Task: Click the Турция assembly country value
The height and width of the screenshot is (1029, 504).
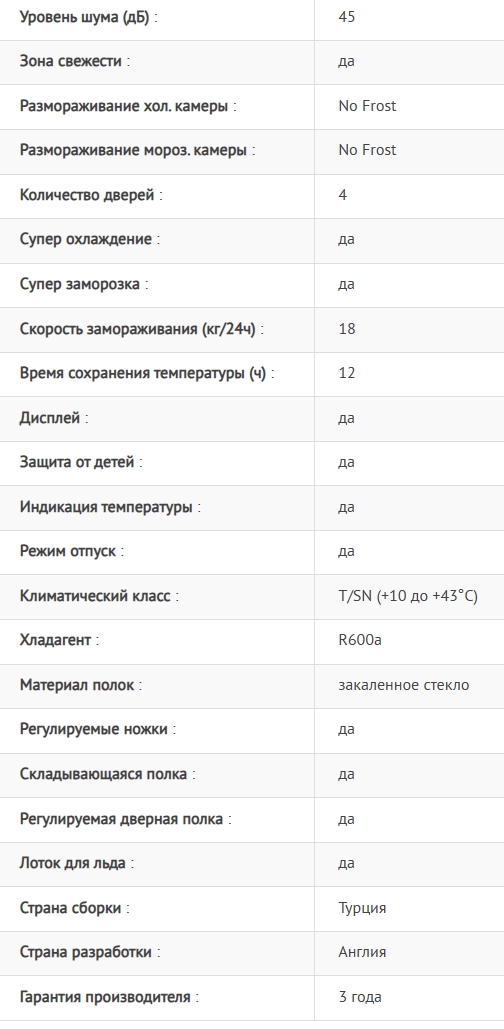Action: pos(362,908)
